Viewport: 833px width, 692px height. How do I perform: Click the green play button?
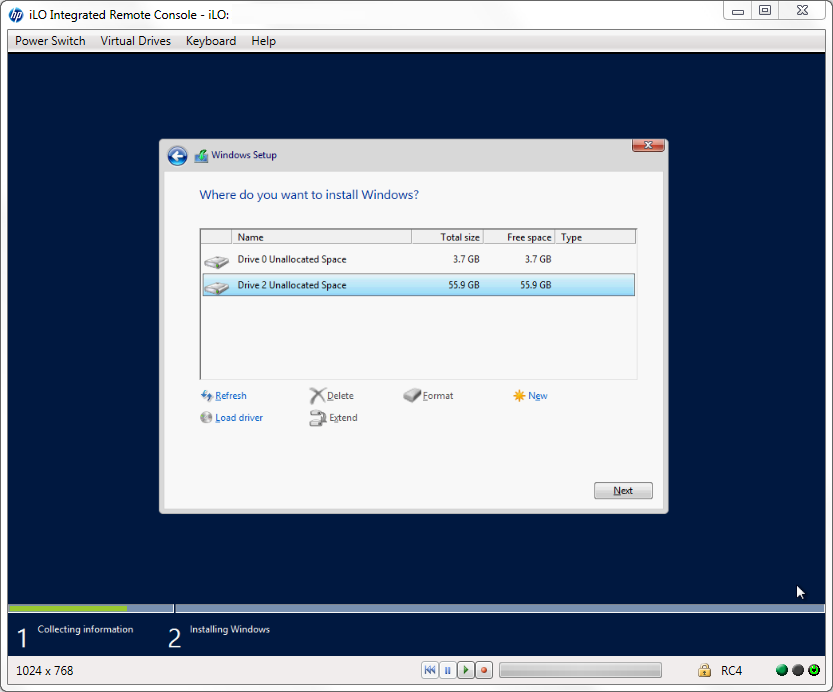466,670
